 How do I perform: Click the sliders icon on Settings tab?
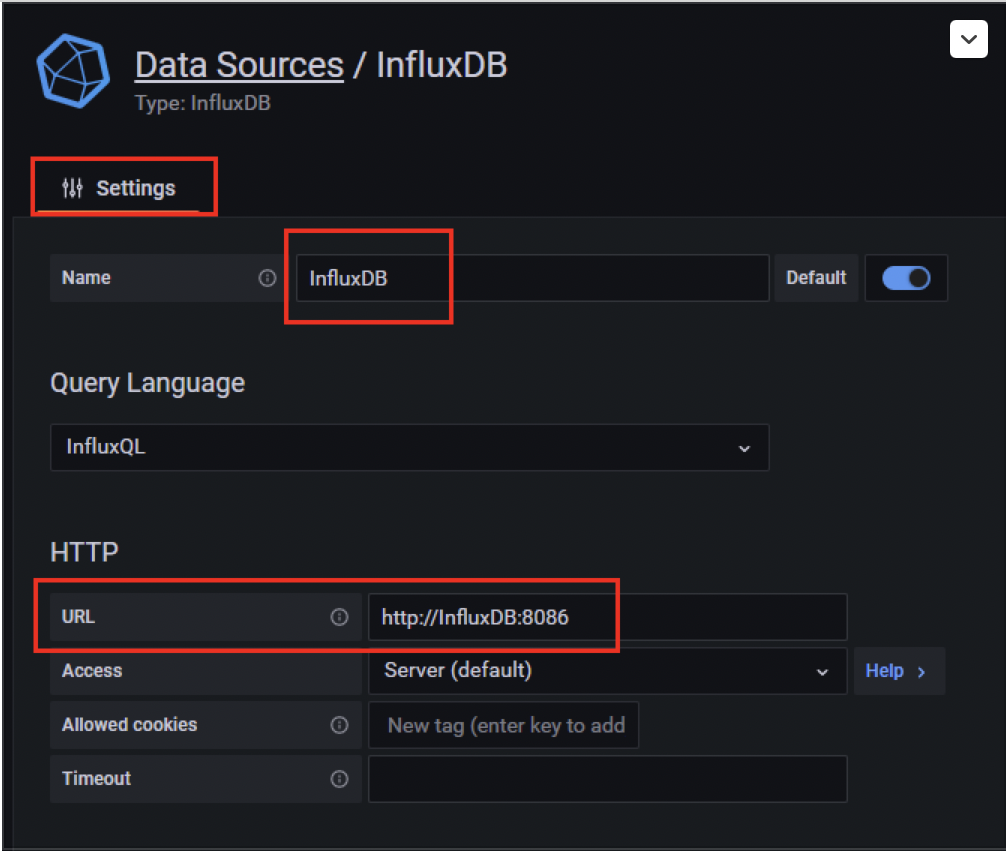pos(72,188)
